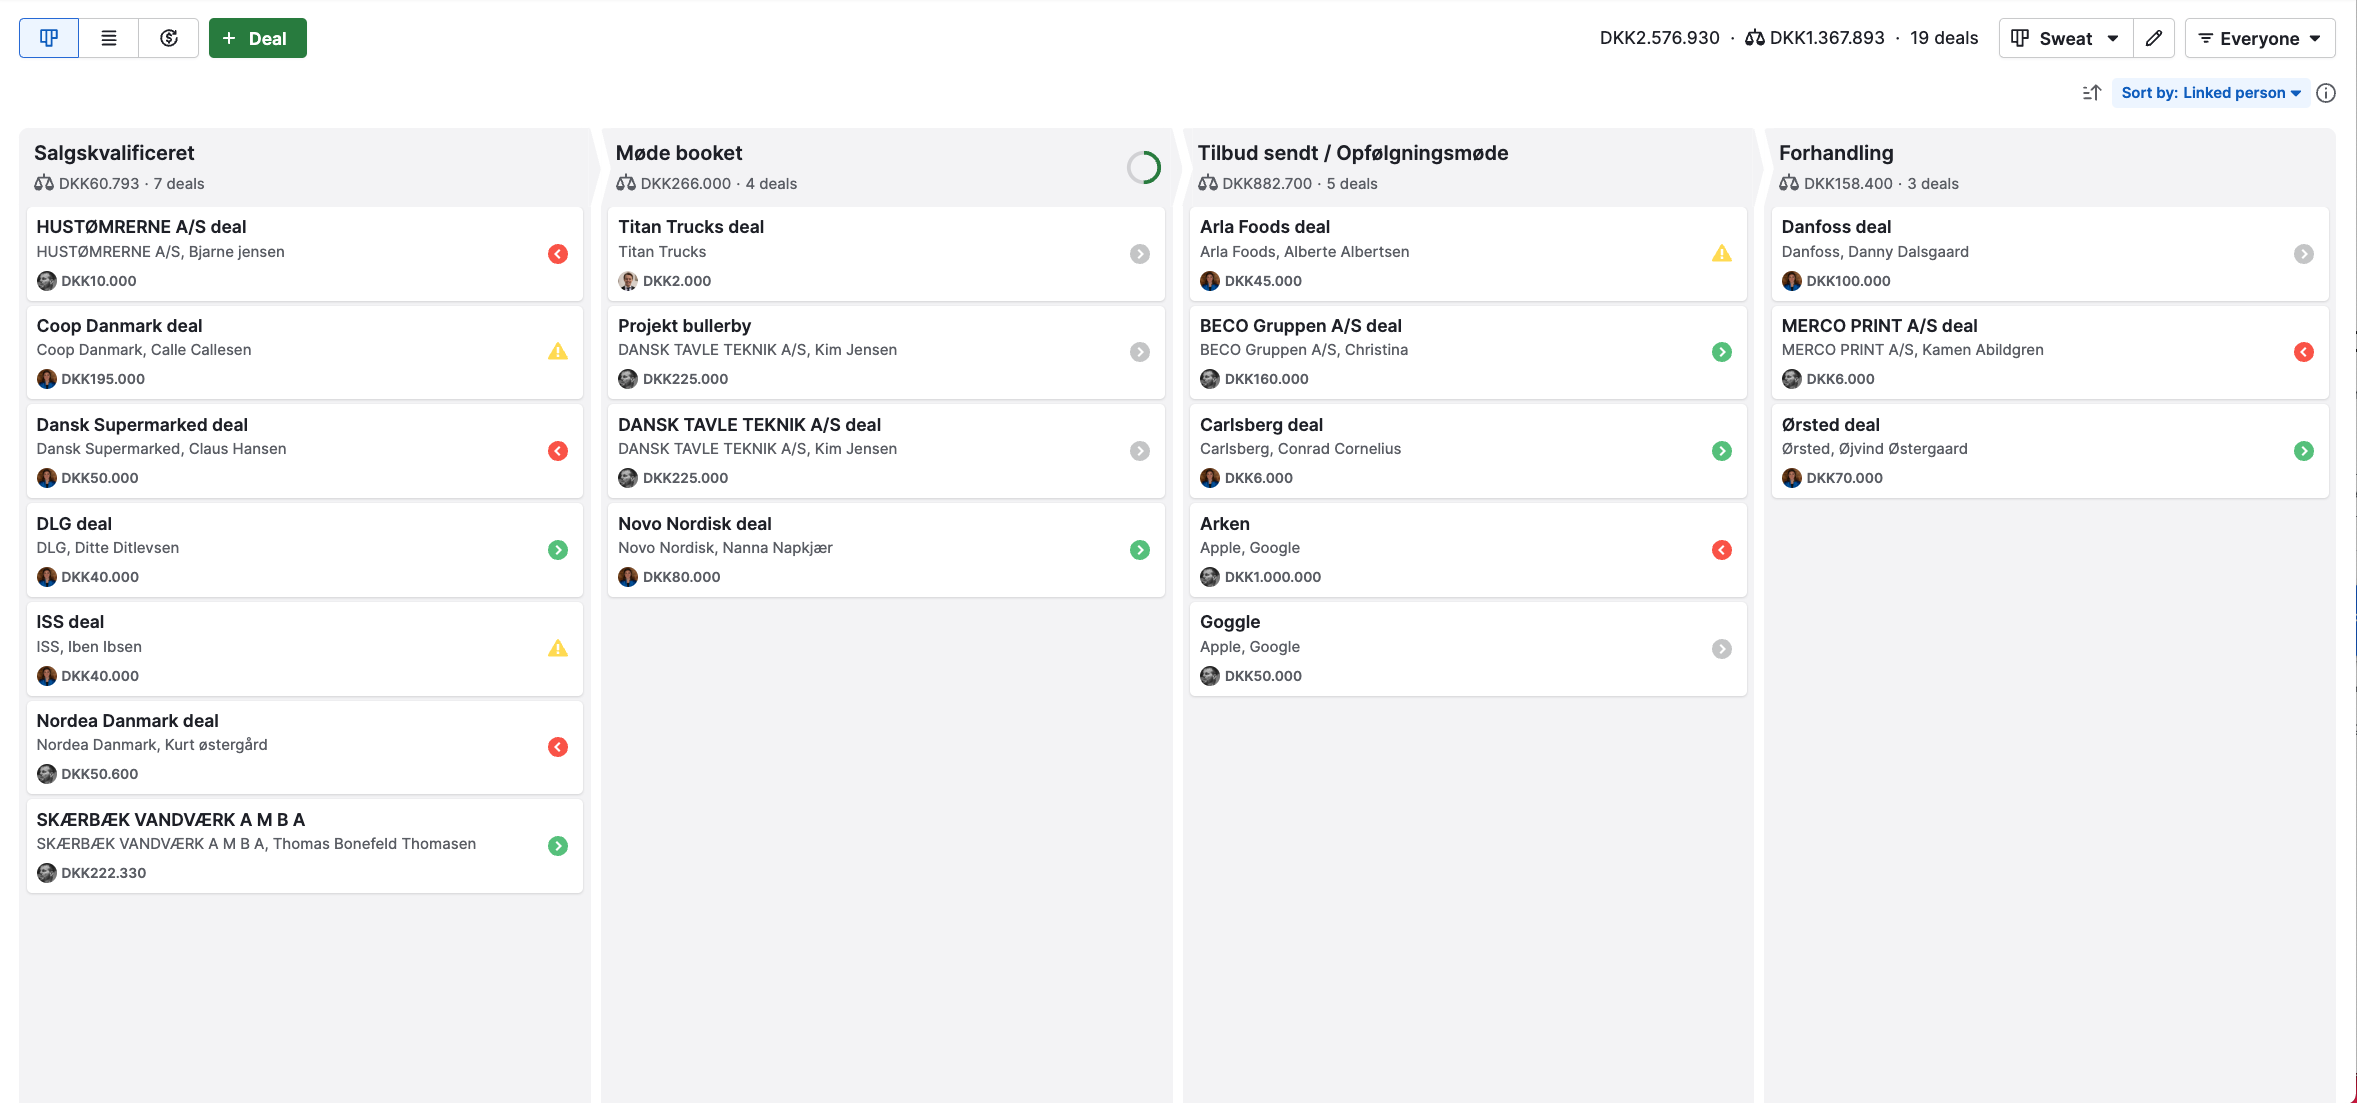This screenshot has width=2357, height=1103.
Task: Click gray activity icon on Titan Trucks deal
Action: click(x=1140, y=254)
